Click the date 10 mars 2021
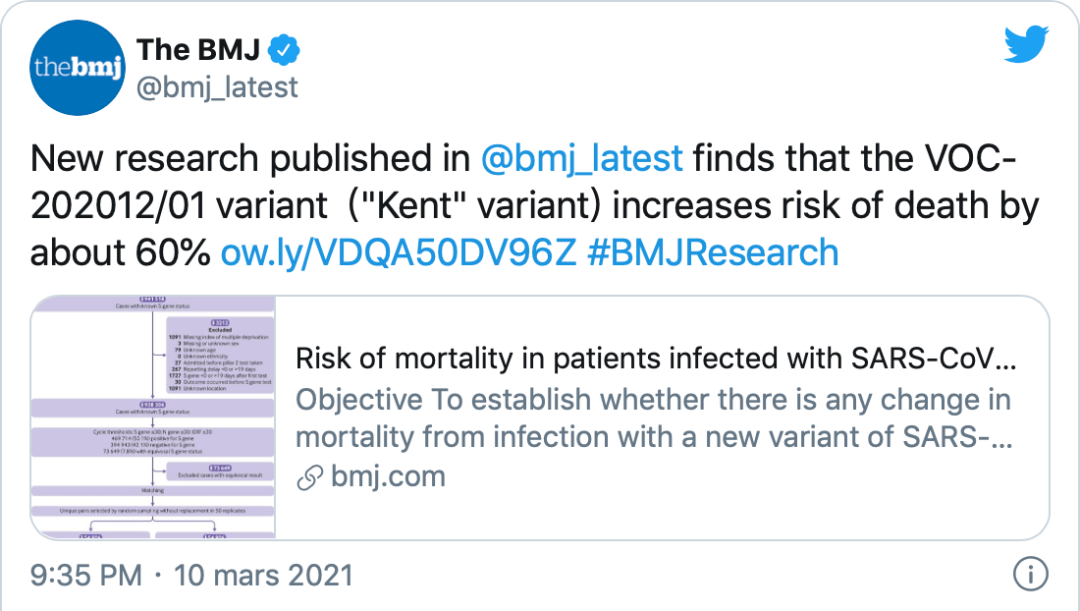1080x611 pixels. pos(263,575)
